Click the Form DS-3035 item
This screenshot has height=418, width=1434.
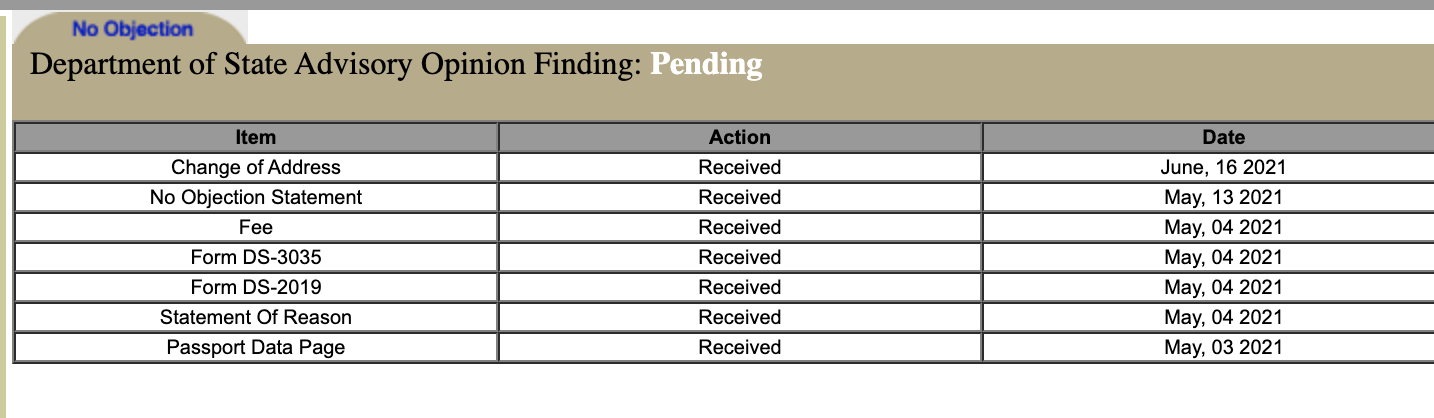[x=256, y=257]
